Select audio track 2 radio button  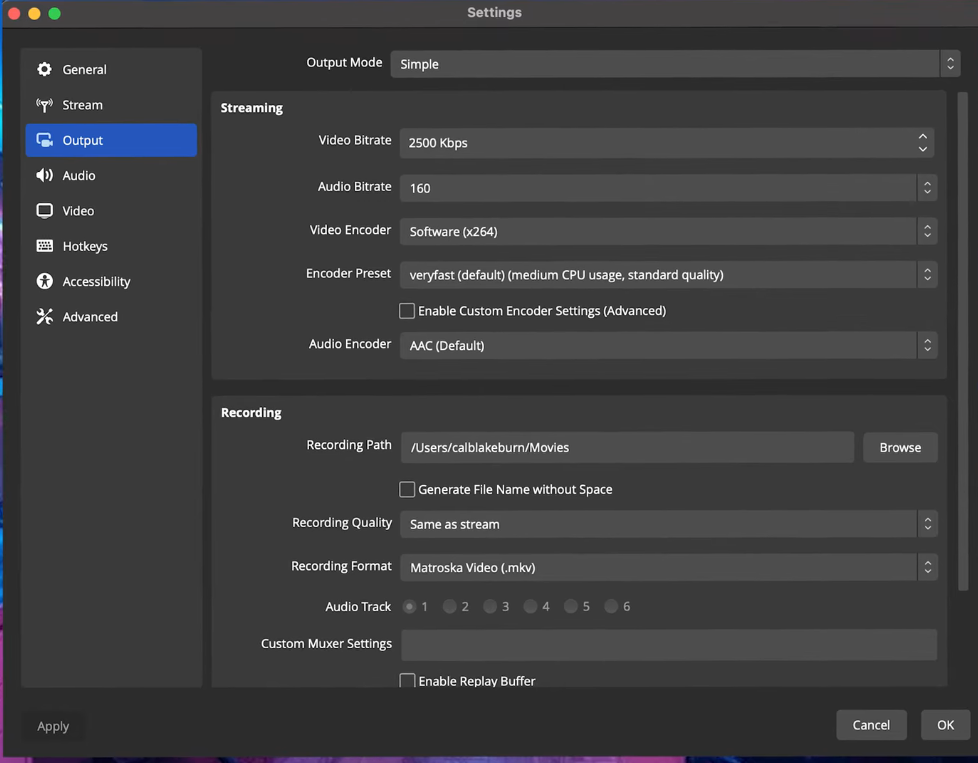(450, 607)
